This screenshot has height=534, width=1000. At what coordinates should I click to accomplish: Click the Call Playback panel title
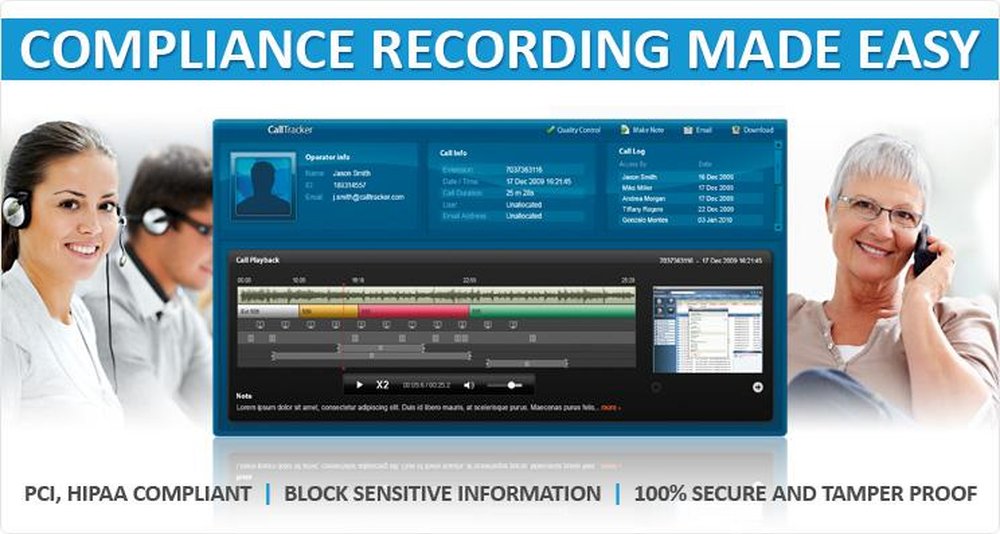click(x=258, y=260)
